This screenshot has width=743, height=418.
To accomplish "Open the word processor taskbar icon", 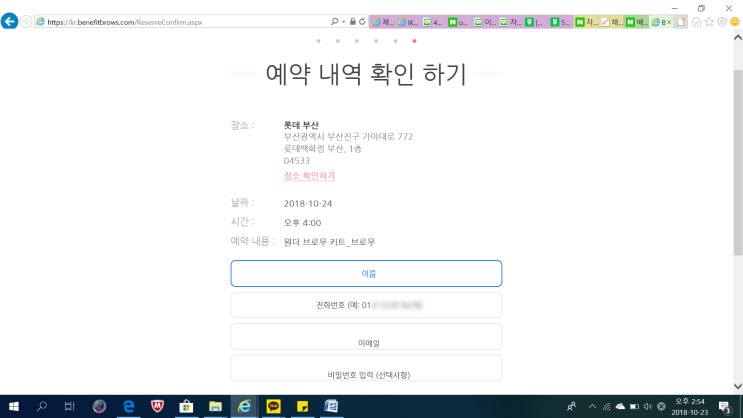I will [331, 406].
